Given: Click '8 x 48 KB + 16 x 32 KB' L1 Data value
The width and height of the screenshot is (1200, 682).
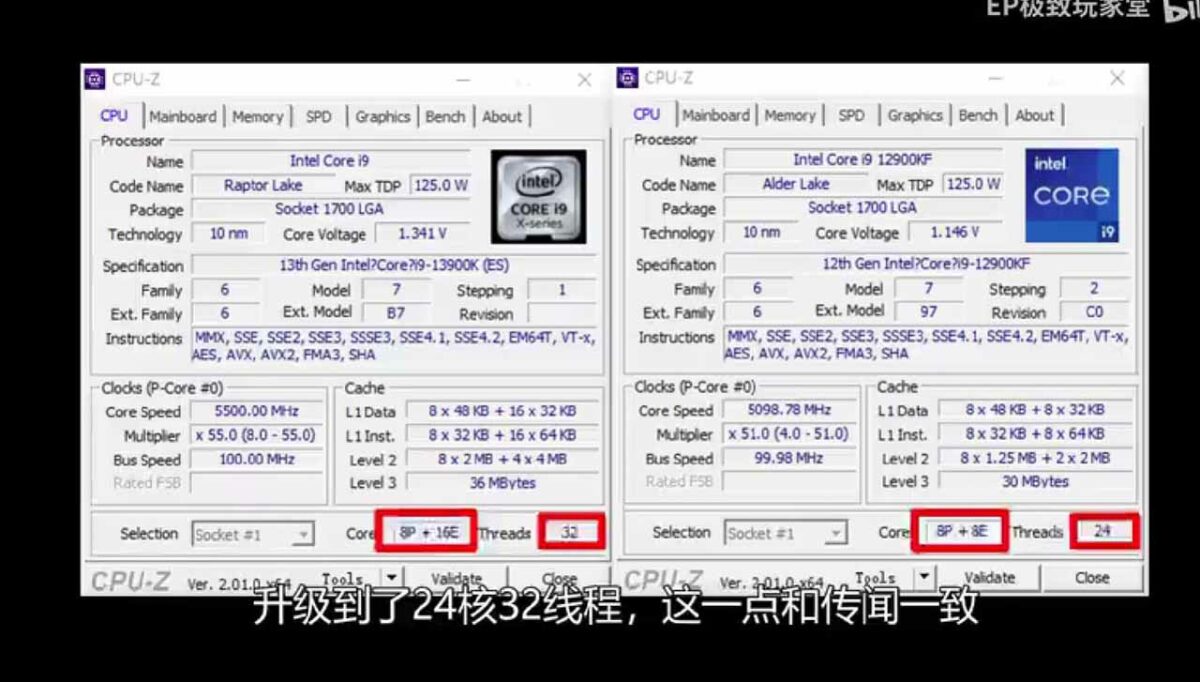Looking at the screenshot, I should tap(502, 411).
